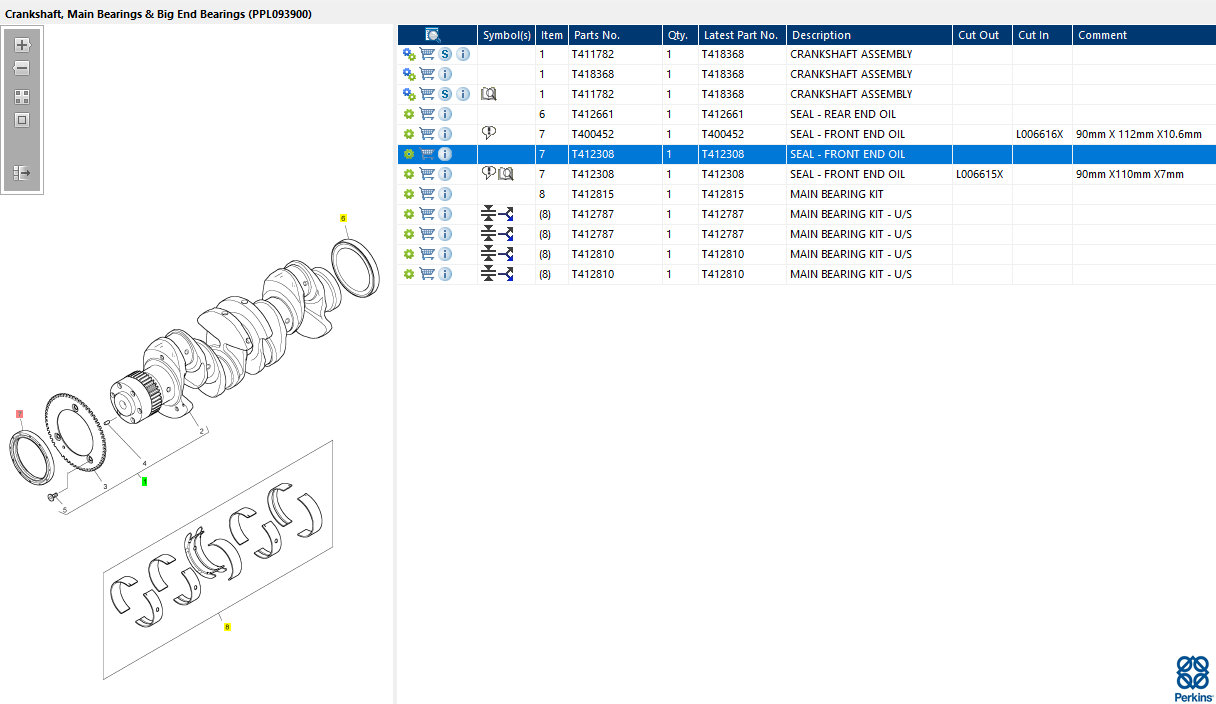Open info for T400452 front end oil seal
This screenshot has height=704, width=1216.
click(445, 134)
